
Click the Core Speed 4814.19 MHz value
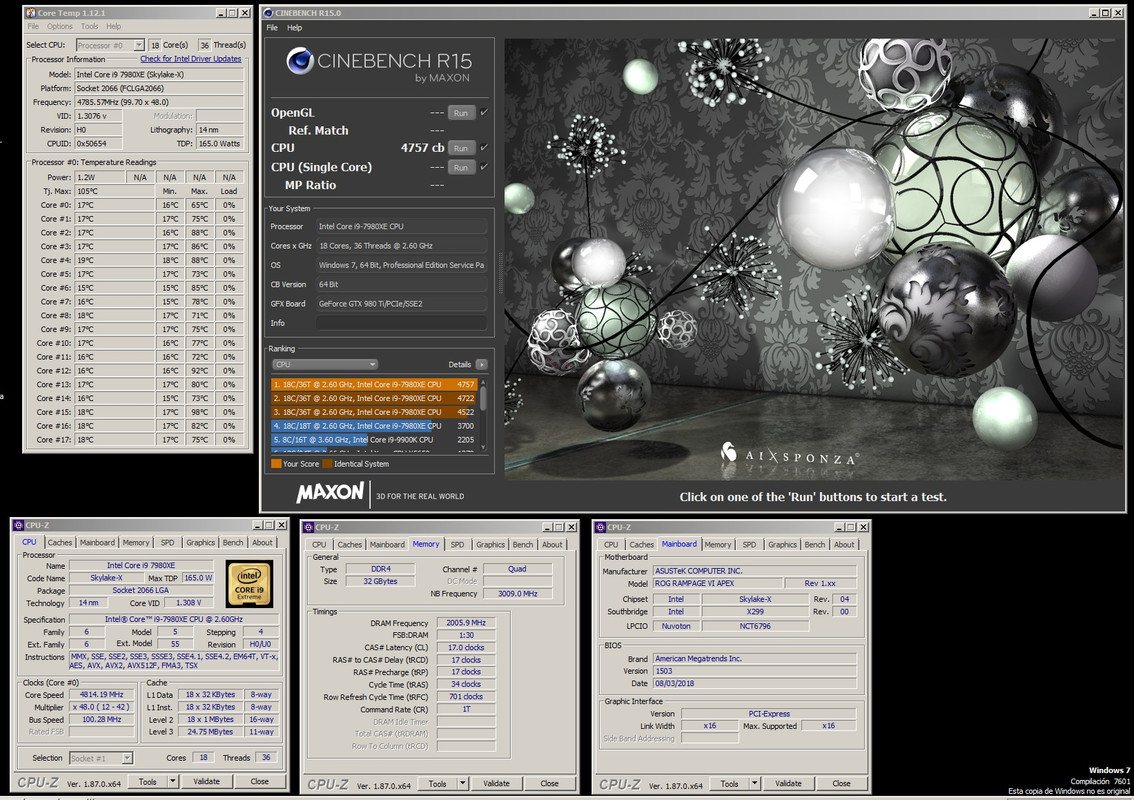101,694
